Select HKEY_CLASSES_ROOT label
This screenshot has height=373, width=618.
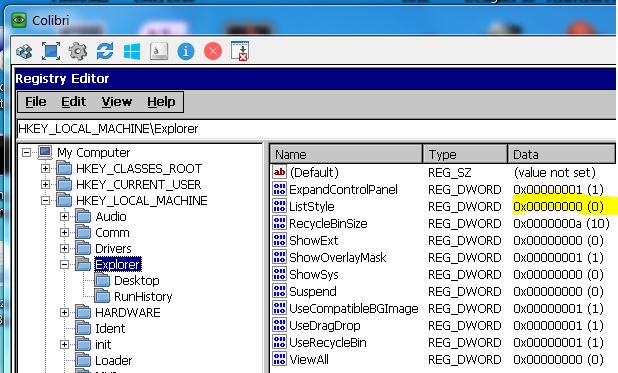tap(139, 169)
